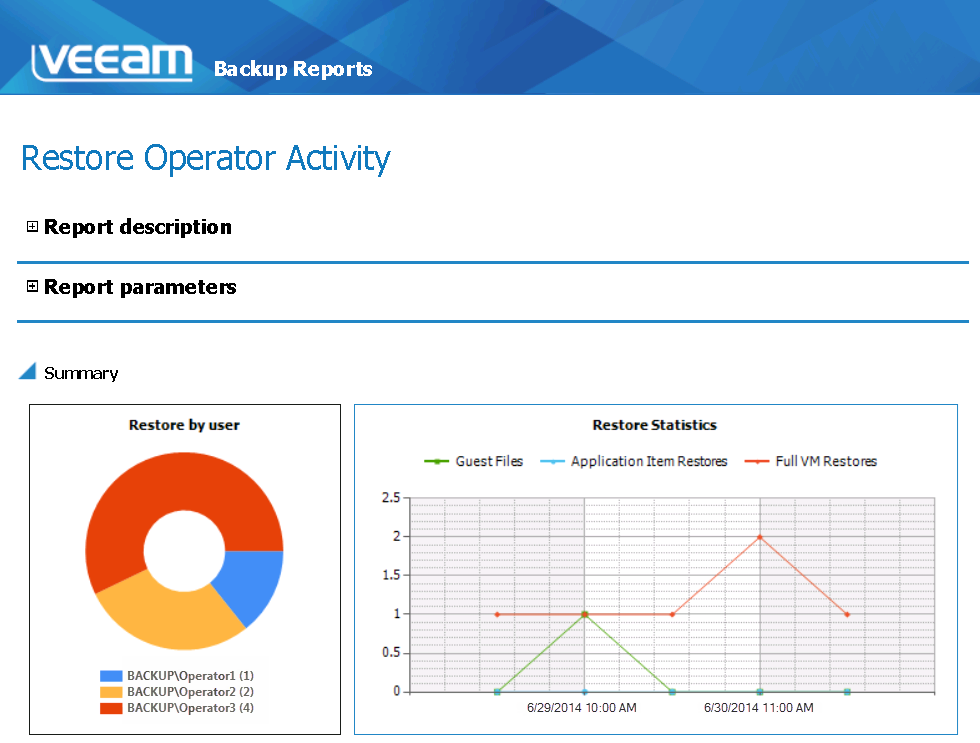Click the 2.5 y-axis value
This screenshot has height=743, width=980.
391,497
